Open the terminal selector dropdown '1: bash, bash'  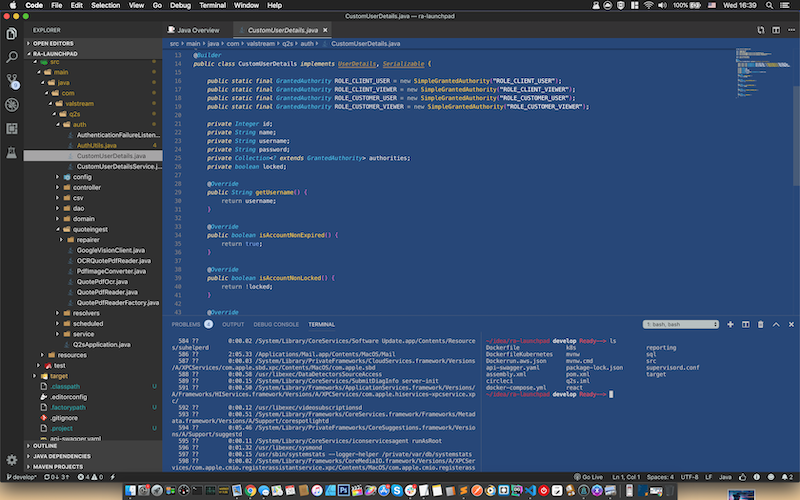pos(681,324)
